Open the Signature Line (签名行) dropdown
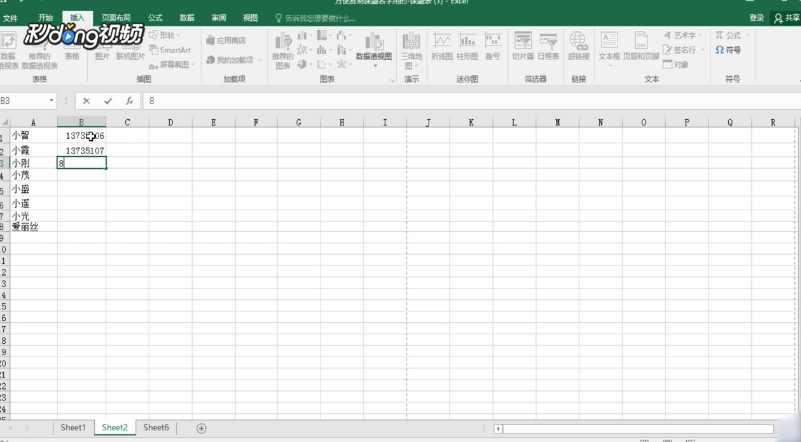The height and width of the screenshot is (442, 801). 684,50
